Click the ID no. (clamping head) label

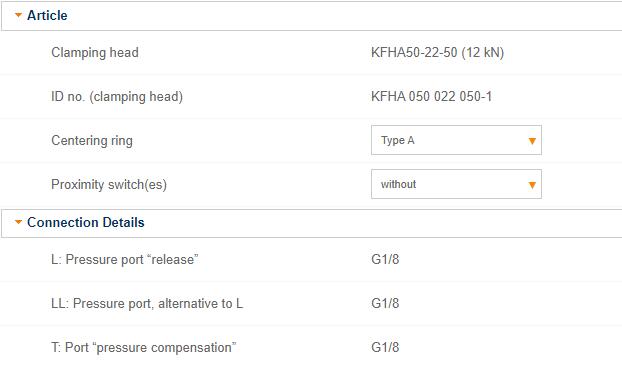click(117, 96)
